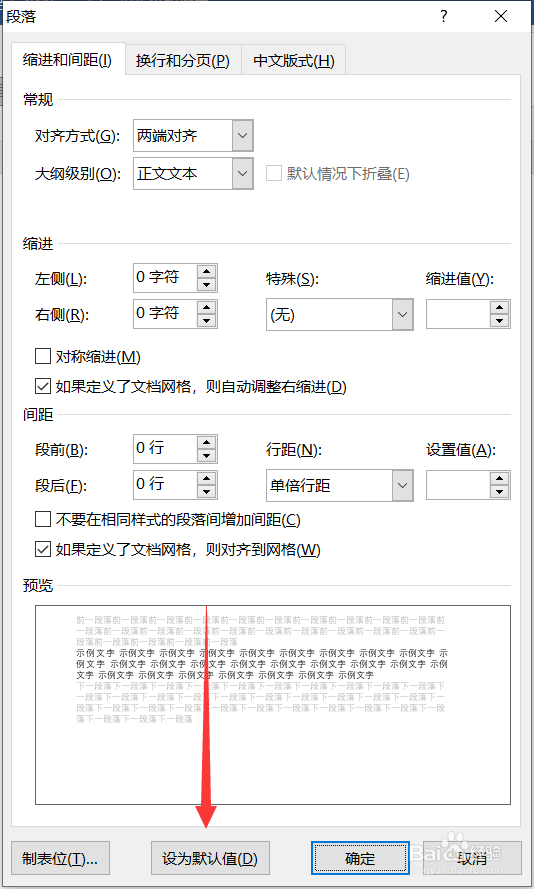Check 不要在相同样式的段落间增加间距 checkbox
This screenshot has width=534, height=889.
[x=43, y=519]
